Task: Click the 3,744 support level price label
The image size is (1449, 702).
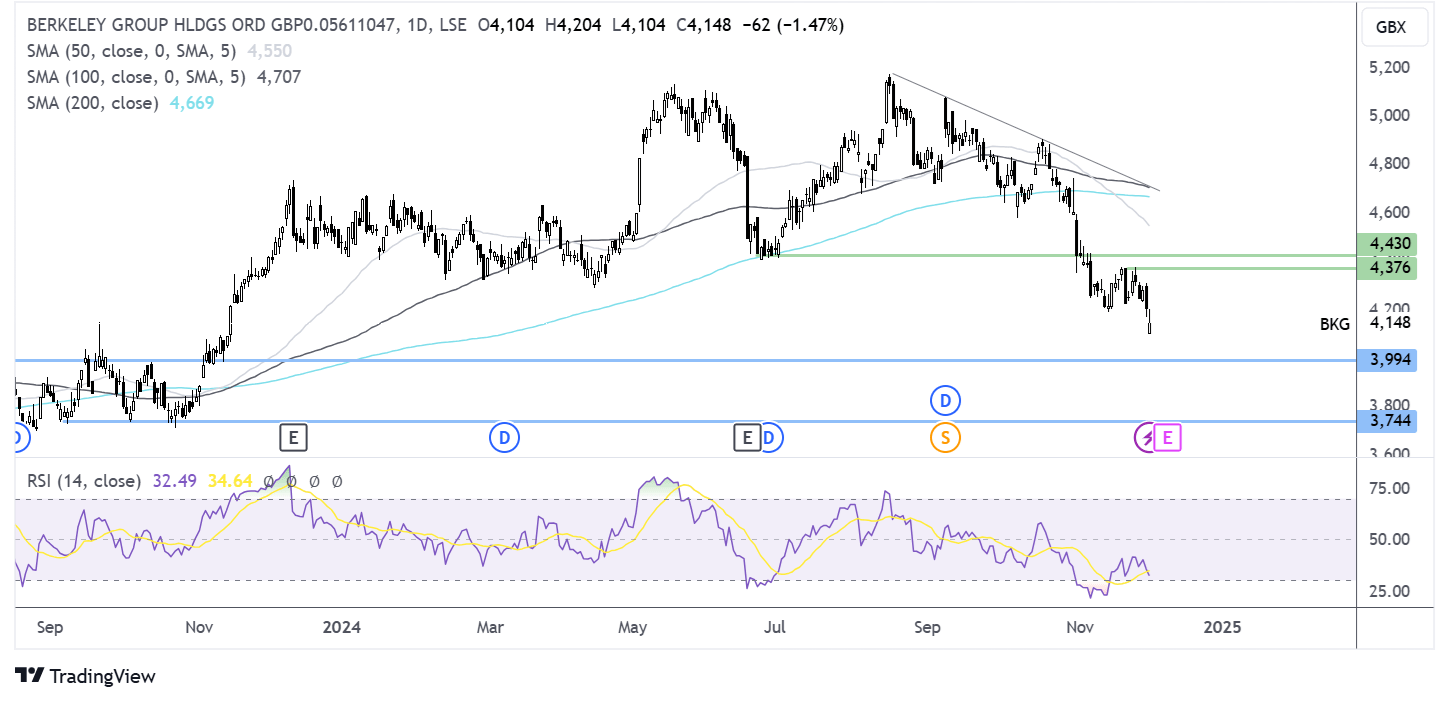Action: pos(1387,422)
